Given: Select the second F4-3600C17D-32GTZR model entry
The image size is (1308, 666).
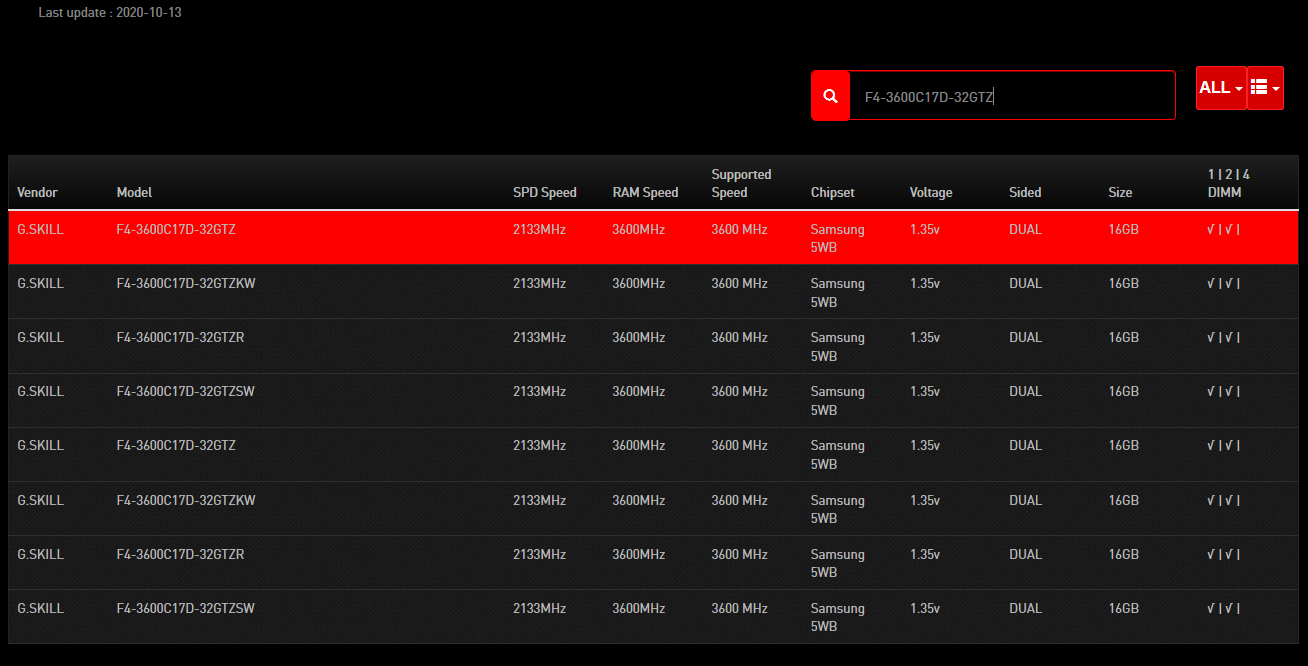Looking at the screenshot, I should click(180, 555).
